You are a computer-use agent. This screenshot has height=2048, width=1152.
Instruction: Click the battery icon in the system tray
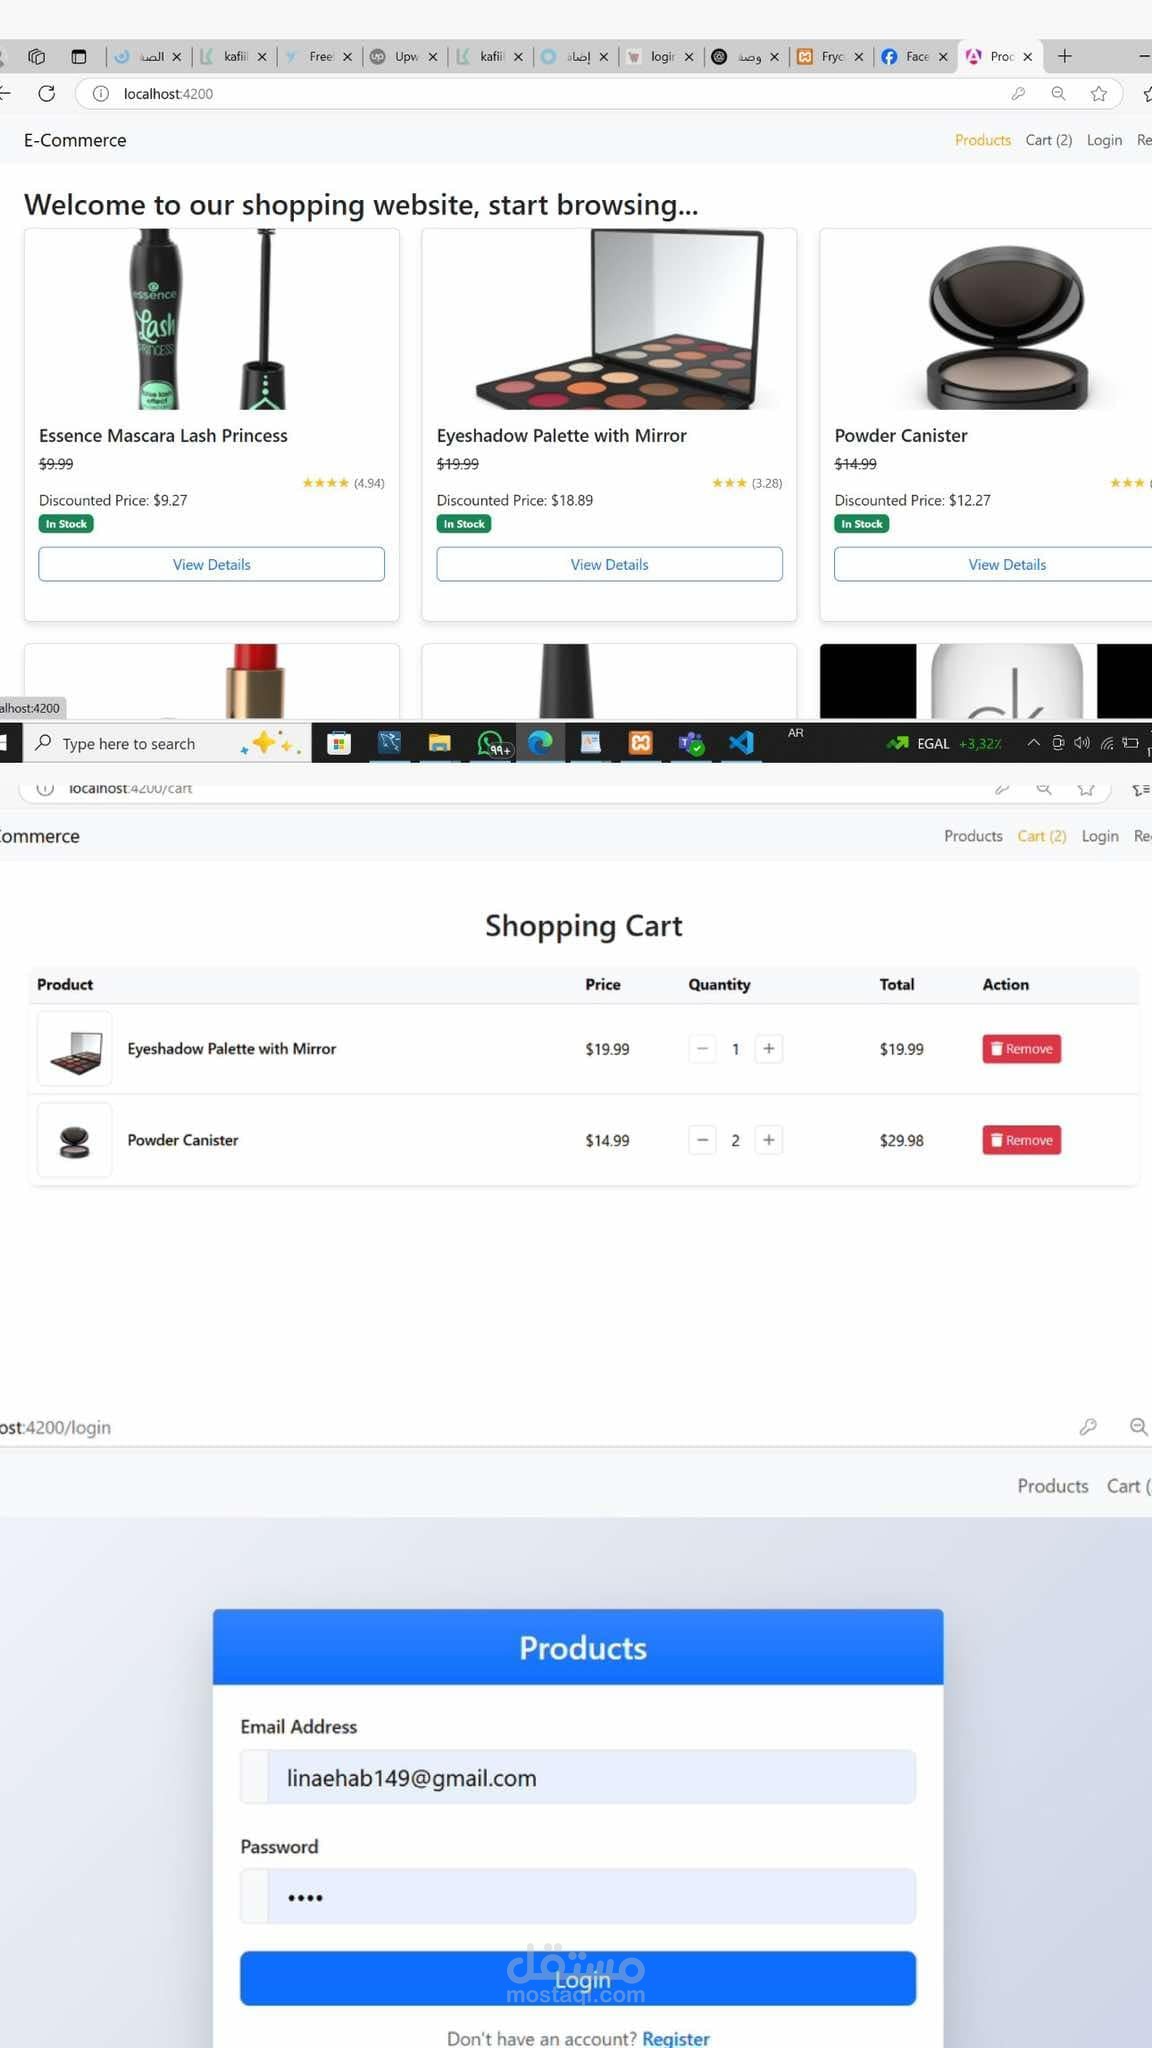(x=1130, y=743)
